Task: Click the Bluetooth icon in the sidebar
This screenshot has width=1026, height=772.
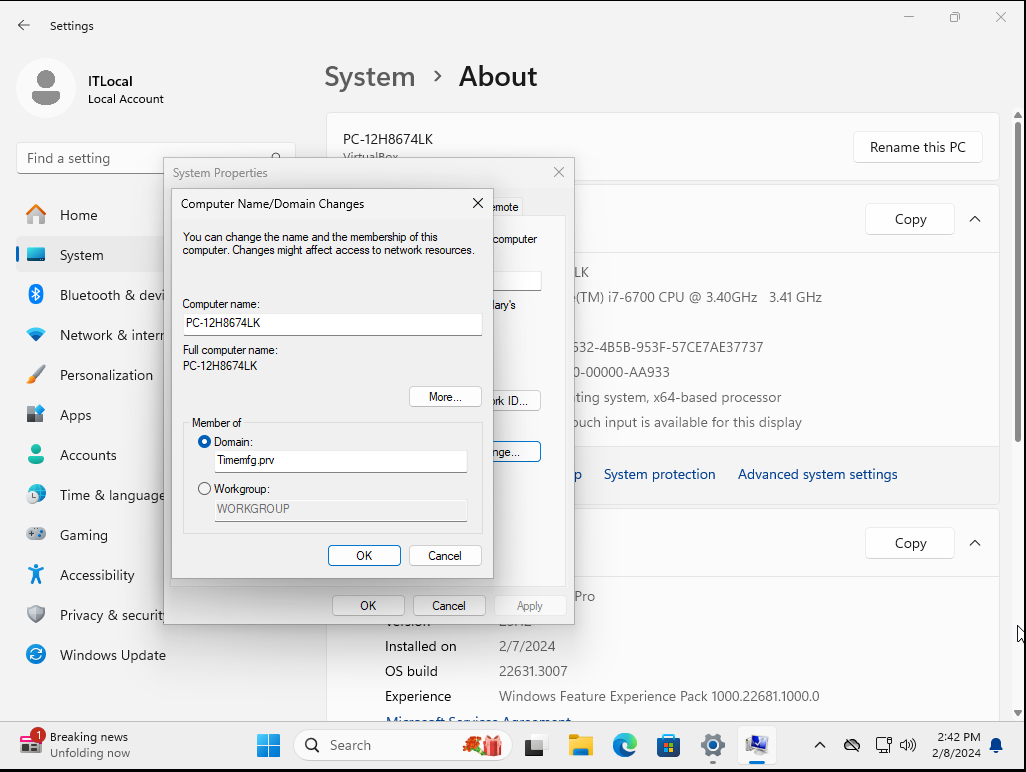Action: 36,294
